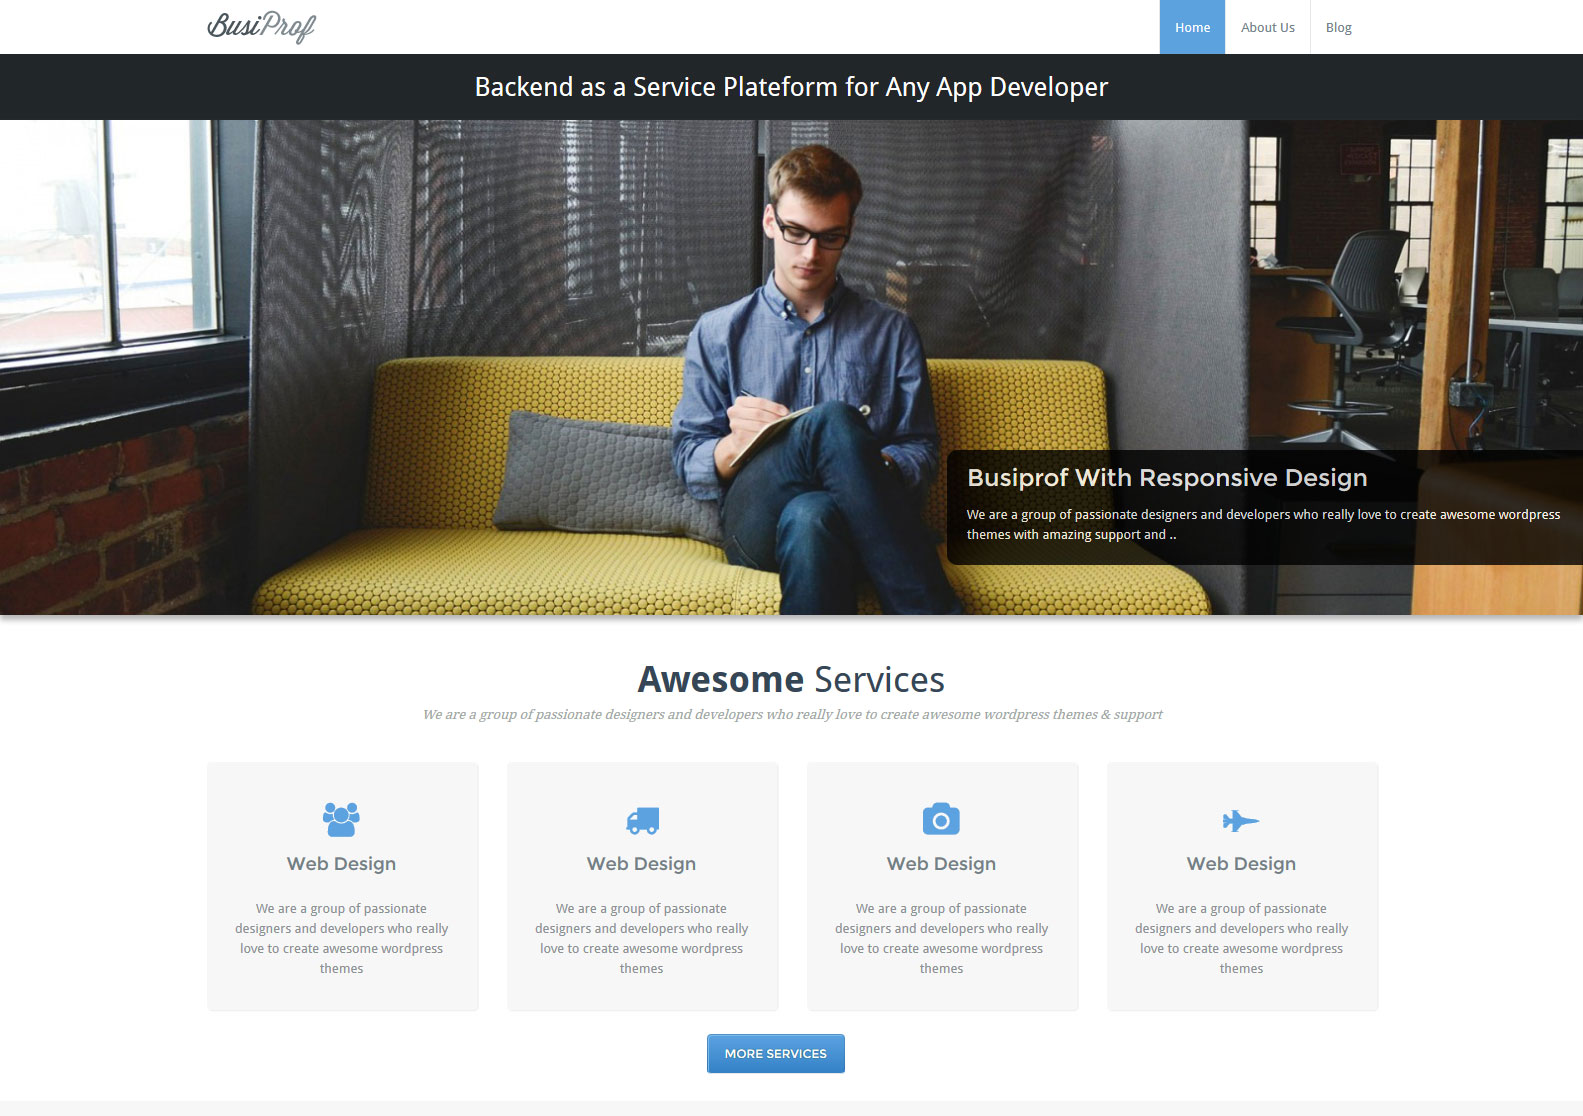Open 'Busiprof With Responsive Design' slider caption
Viewport: 1583px width, 1116px height.
[1167, 477]
